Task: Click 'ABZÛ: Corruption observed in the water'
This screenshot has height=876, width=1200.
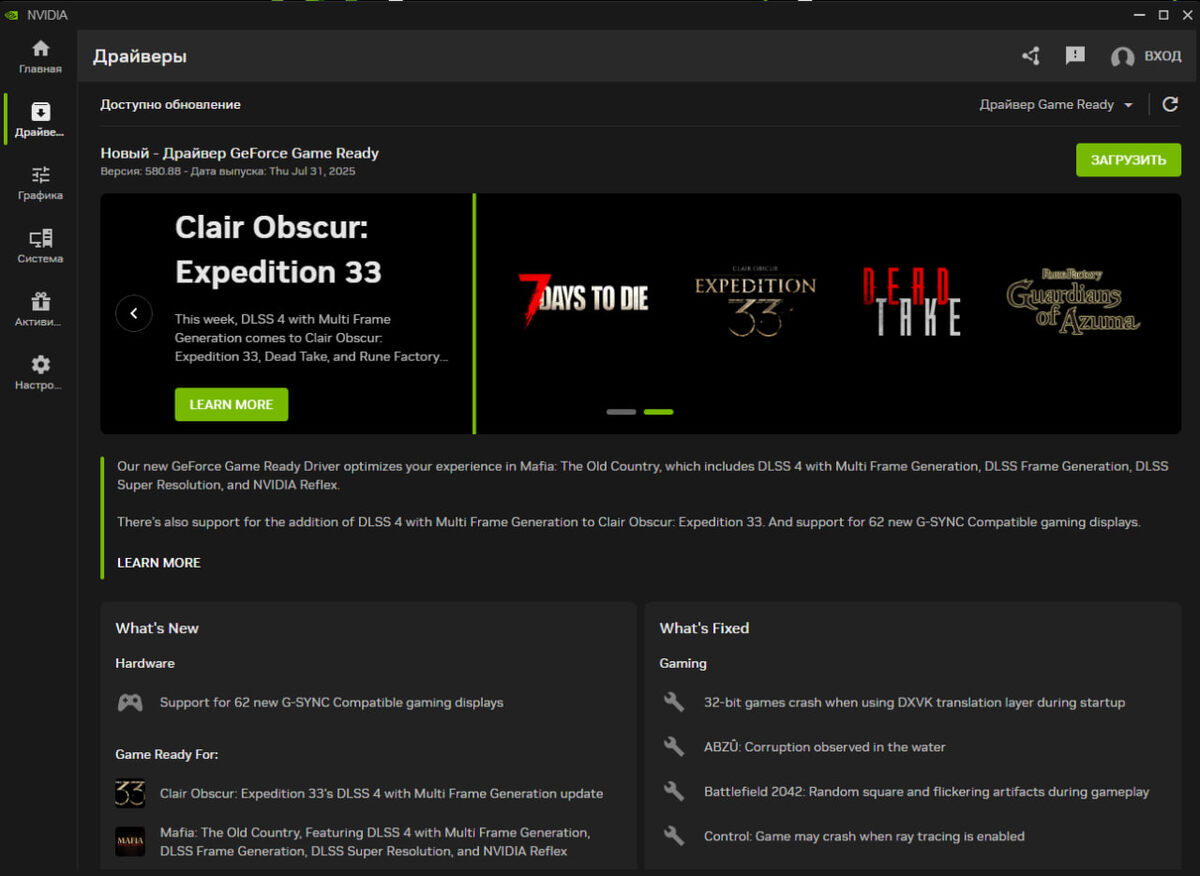Action: click(824, 746)
